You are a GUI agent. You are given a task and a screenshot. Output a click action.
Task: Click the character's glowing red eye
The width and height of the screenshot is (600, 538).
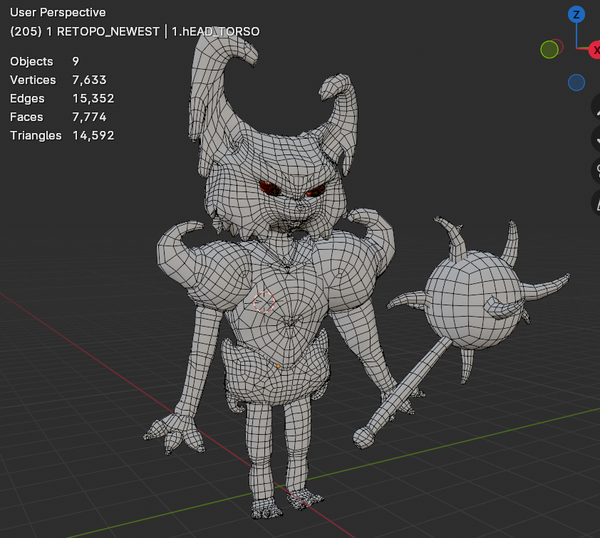(270, 186)
